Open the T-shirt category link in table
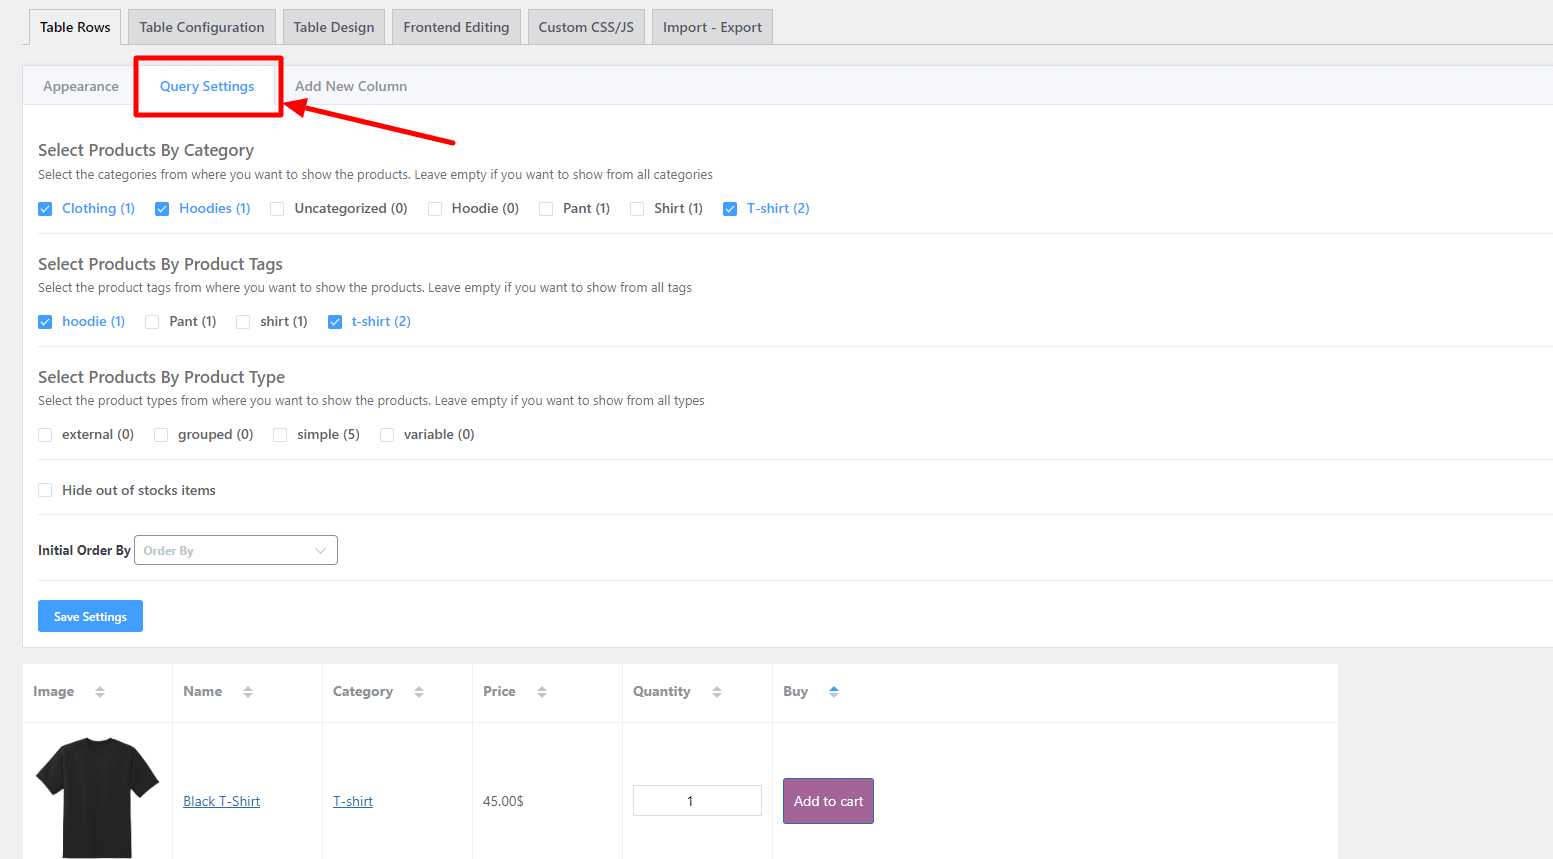Screen dimensions: 1553x859 click(353, 801)
